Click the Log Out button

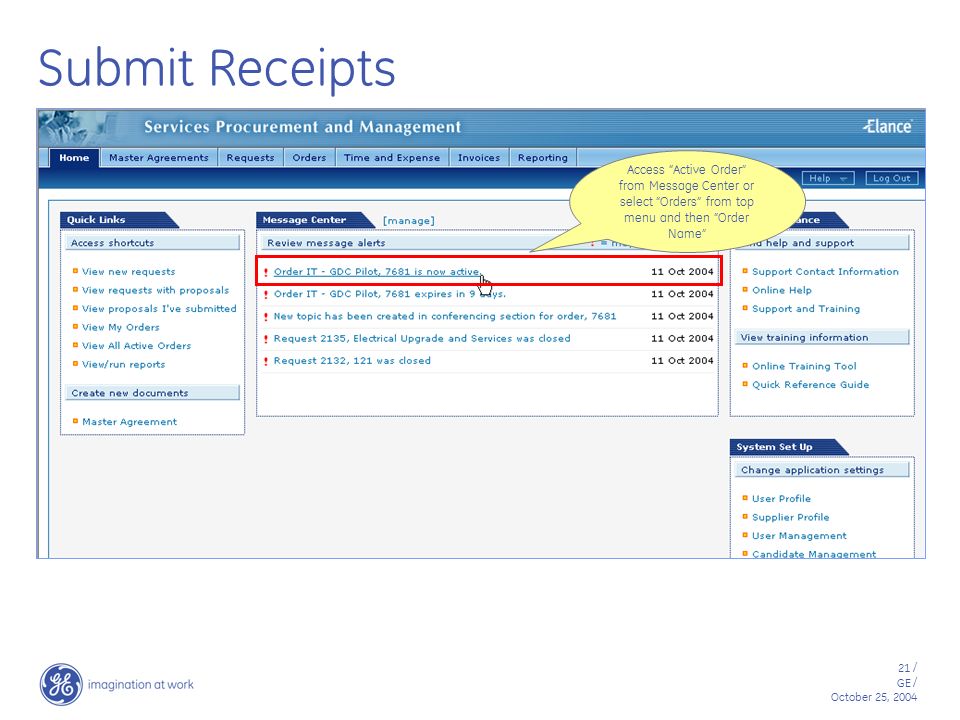(891, 178)
